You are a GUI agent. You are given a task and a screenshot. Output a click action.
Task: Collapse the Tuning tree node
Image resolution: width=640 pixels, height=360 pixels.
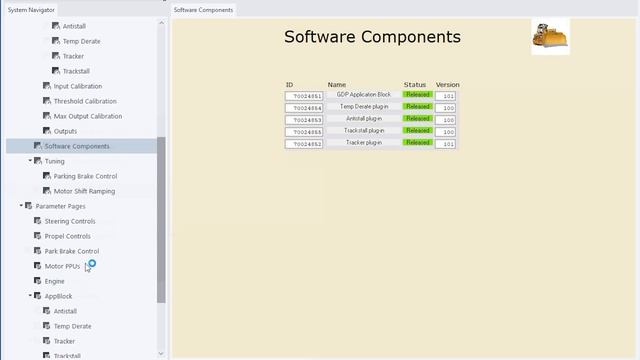(30, 160)
